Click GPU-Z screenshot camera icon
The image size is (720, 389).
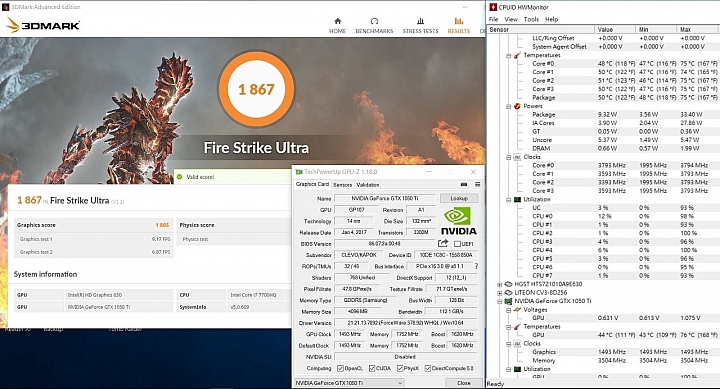point(464,184)
